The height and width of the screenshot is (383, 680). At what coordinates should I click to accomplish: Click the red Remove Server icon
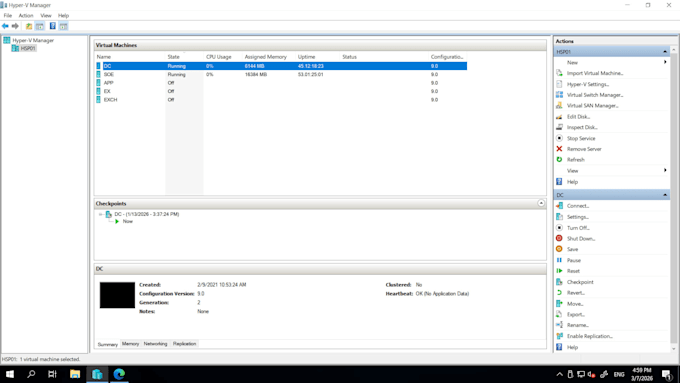click(x=559, y=149)
